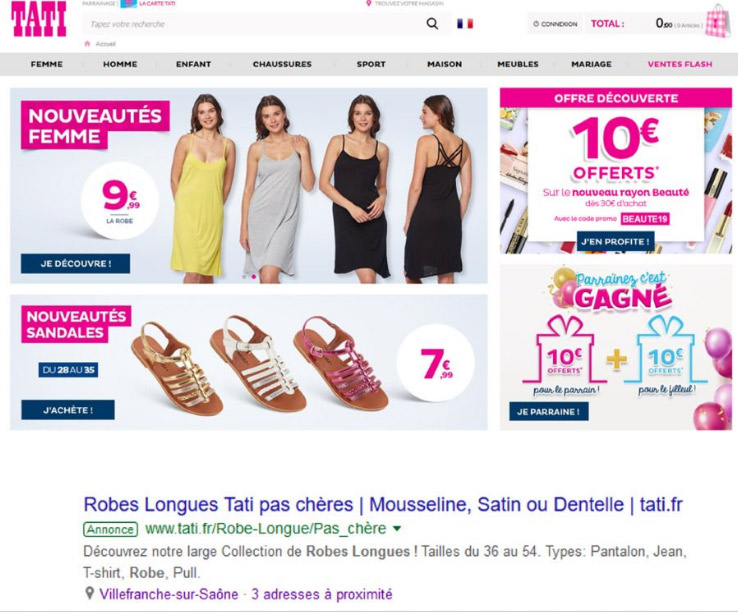This screenshot has width=738, height=612.
Task: Click the magnifying glass search icon
Action: coord(432,24)
